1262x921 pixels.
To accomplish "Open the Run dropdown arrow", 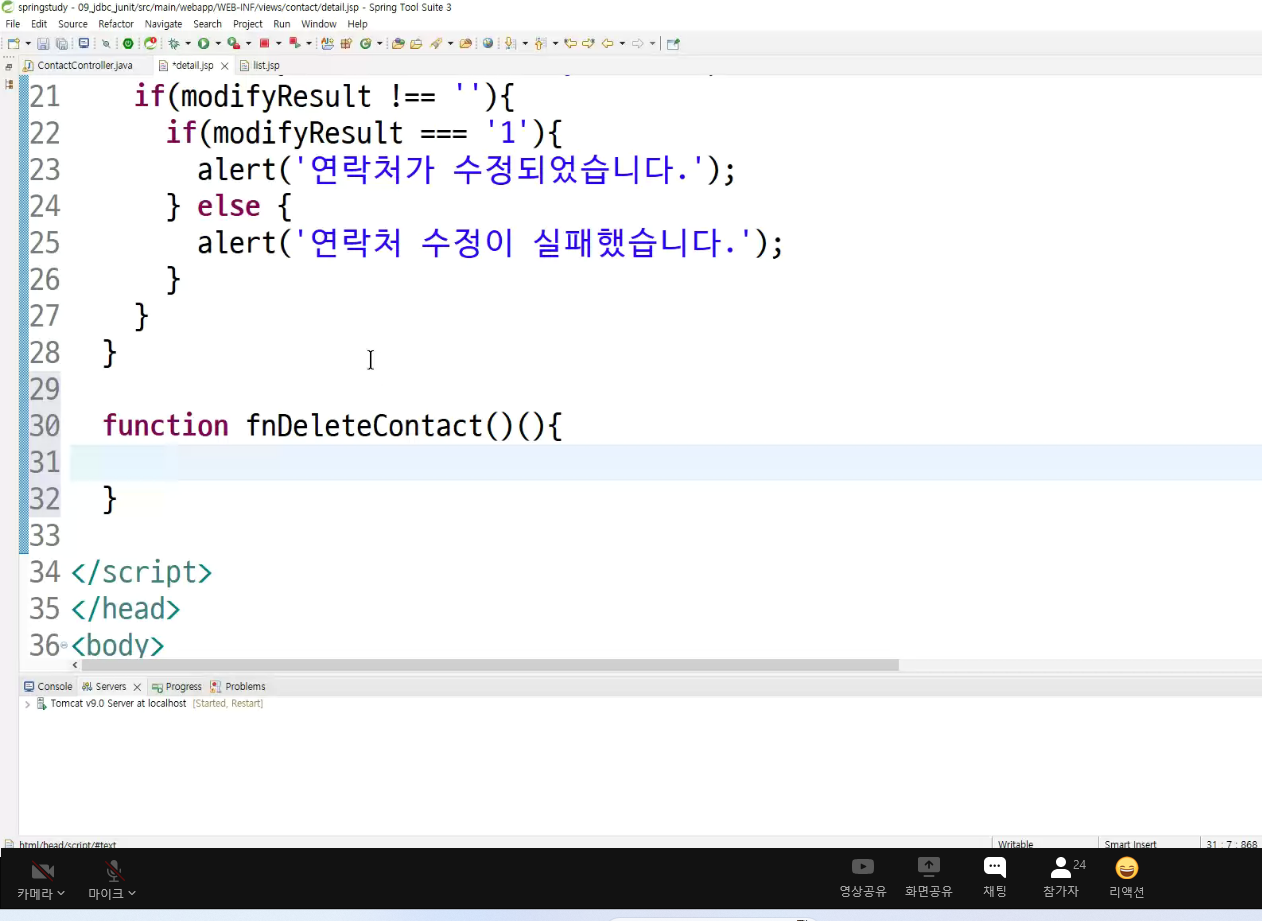I will [x=217, y=44].
